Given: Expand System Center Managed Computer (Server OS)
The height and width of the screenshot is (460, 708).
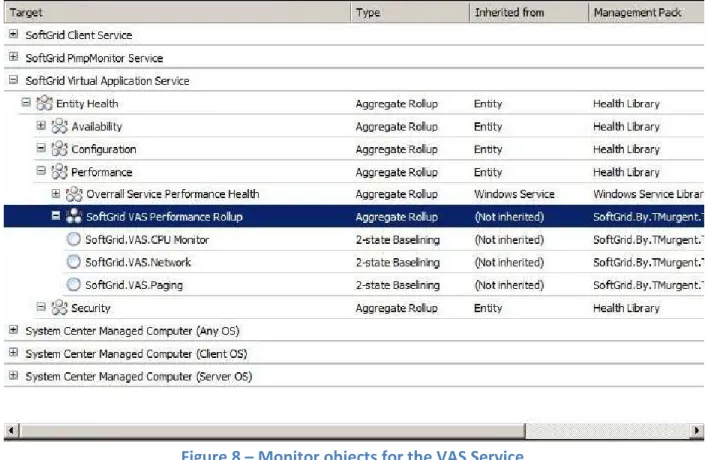Looking at the screenshot, I should pyautogui.click(x=14, y=375).
